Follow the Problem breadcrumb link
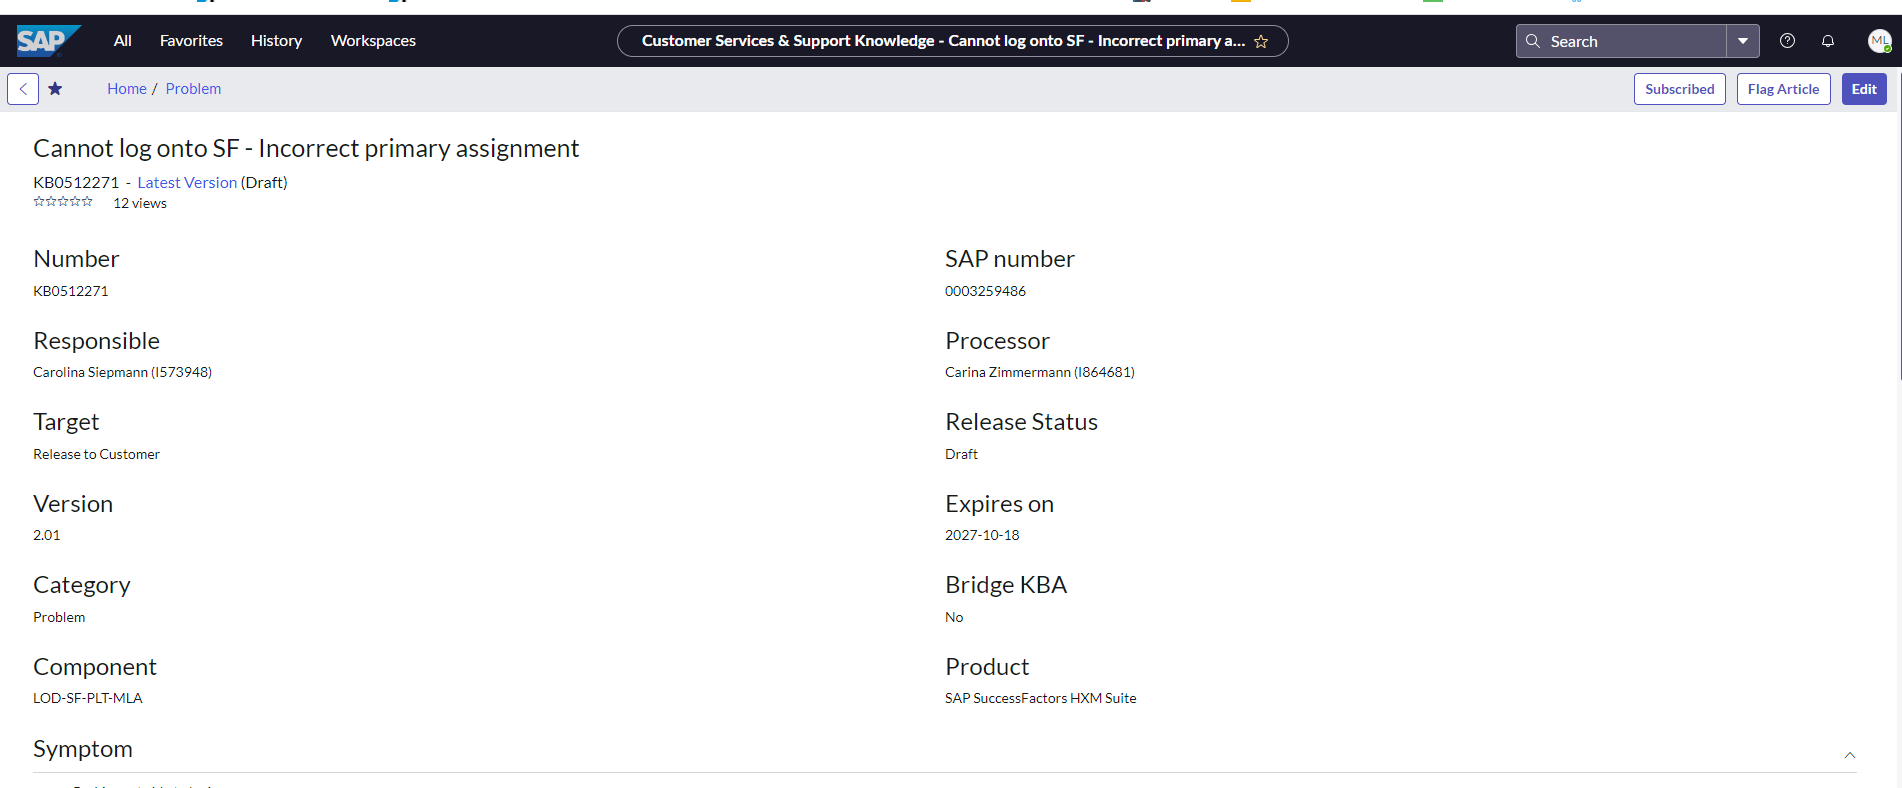The width and height of the screenshot is (1902, 788). point(193,89)
